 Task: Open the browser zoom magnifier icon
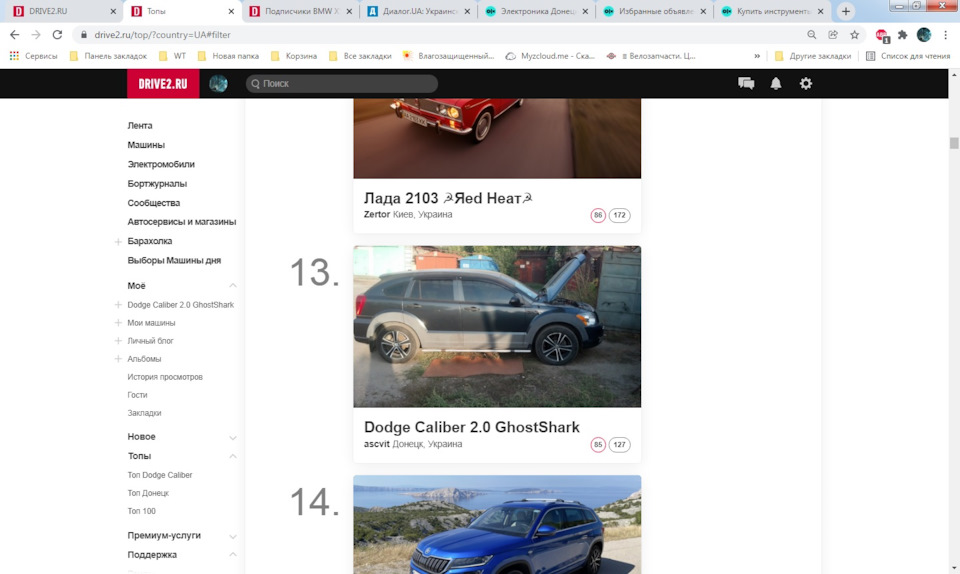pyautogui.click(x=812, y=35)
